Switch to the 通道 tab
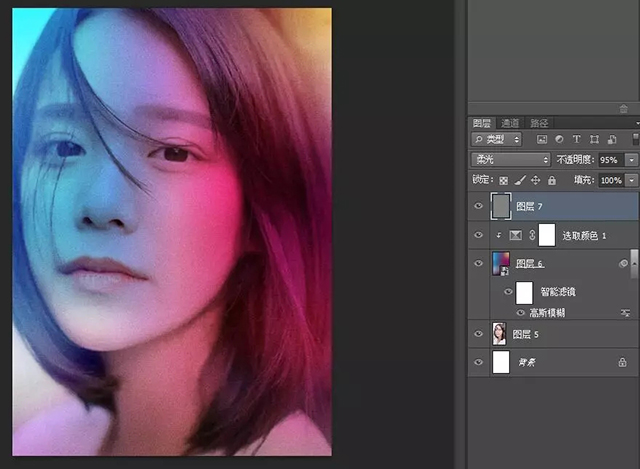The height and width of the screenshot is (469, 640). (x=510, y=122)
